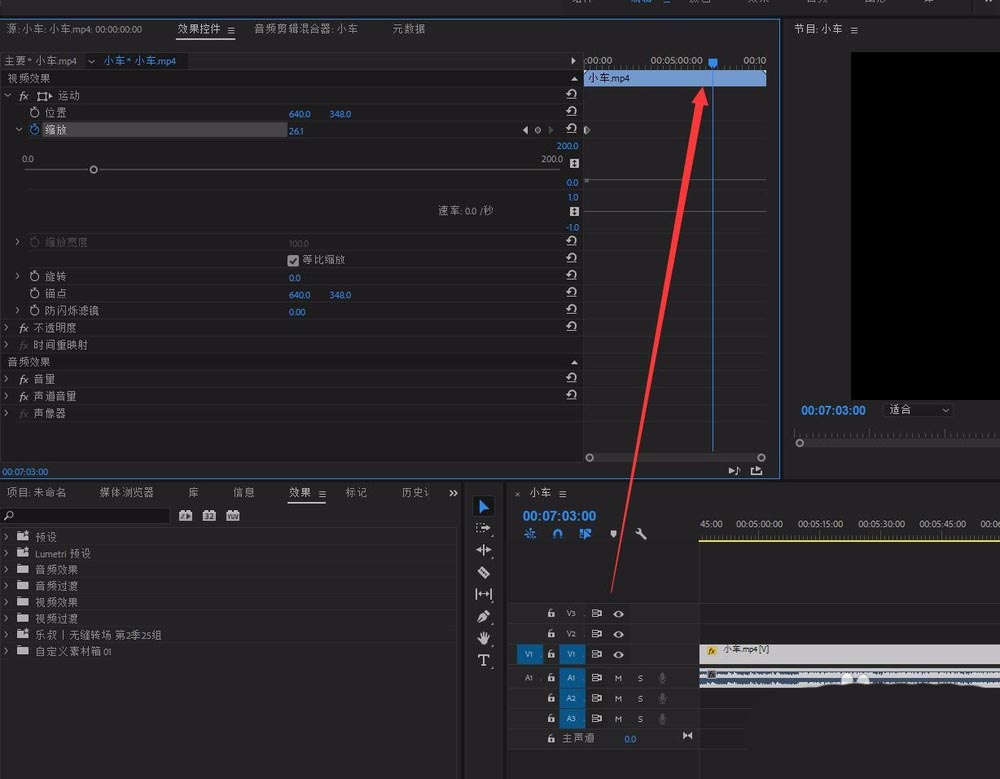Reset the 旋转 rotation parameter
Screen dimensions: 1000x779
click(x=571, y=276)
